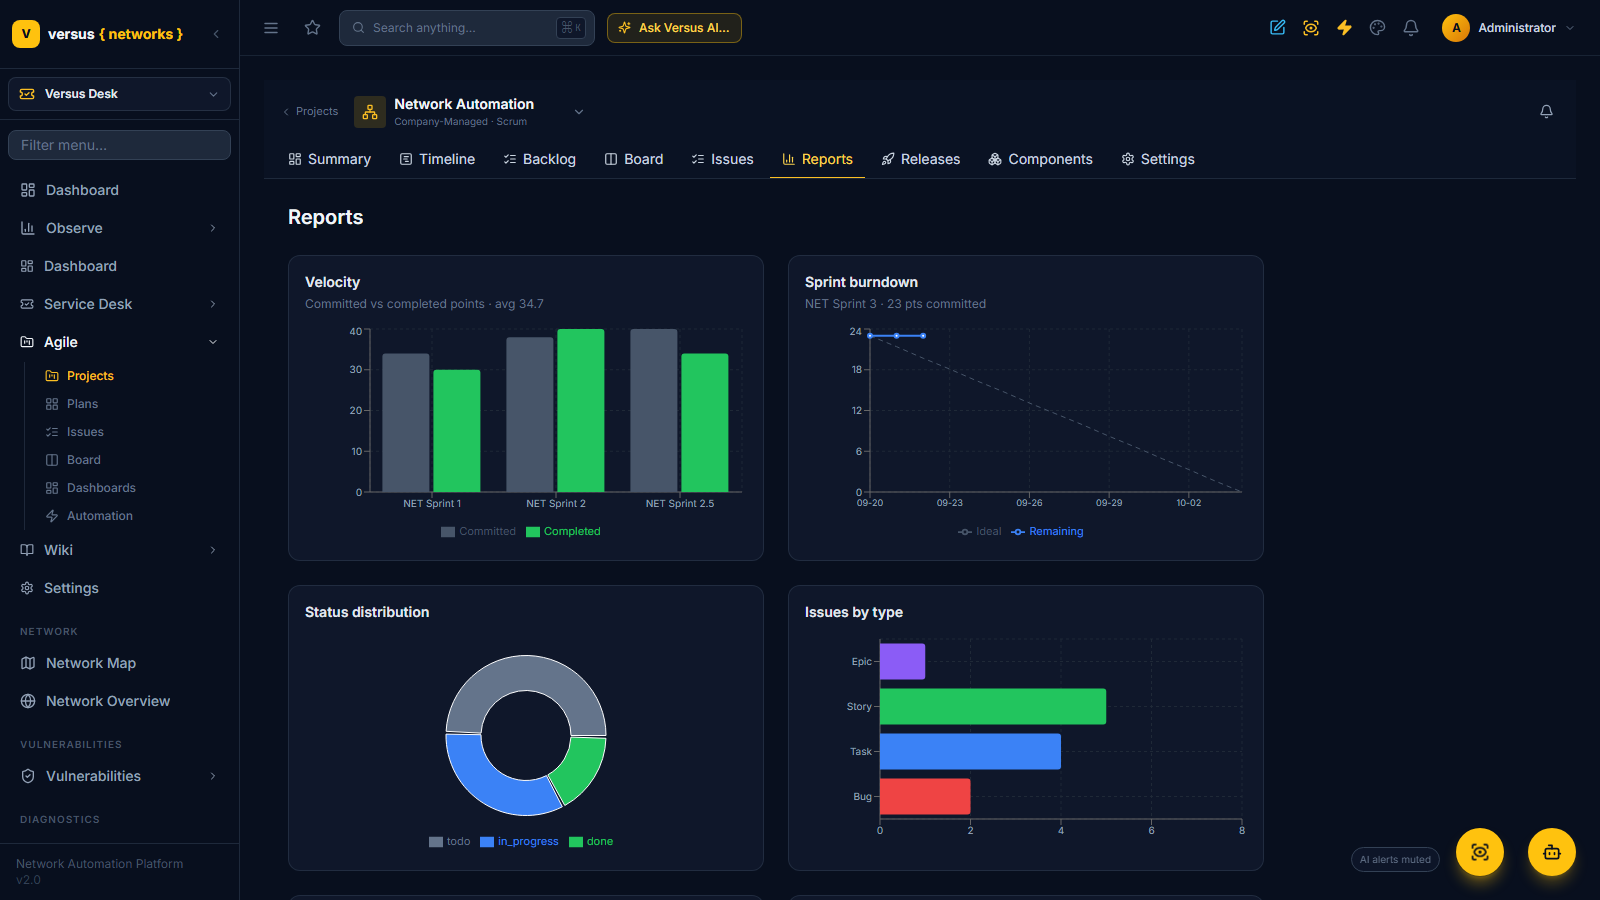
Task: Open notifications bell in top header
Action: click(1411, 28)
